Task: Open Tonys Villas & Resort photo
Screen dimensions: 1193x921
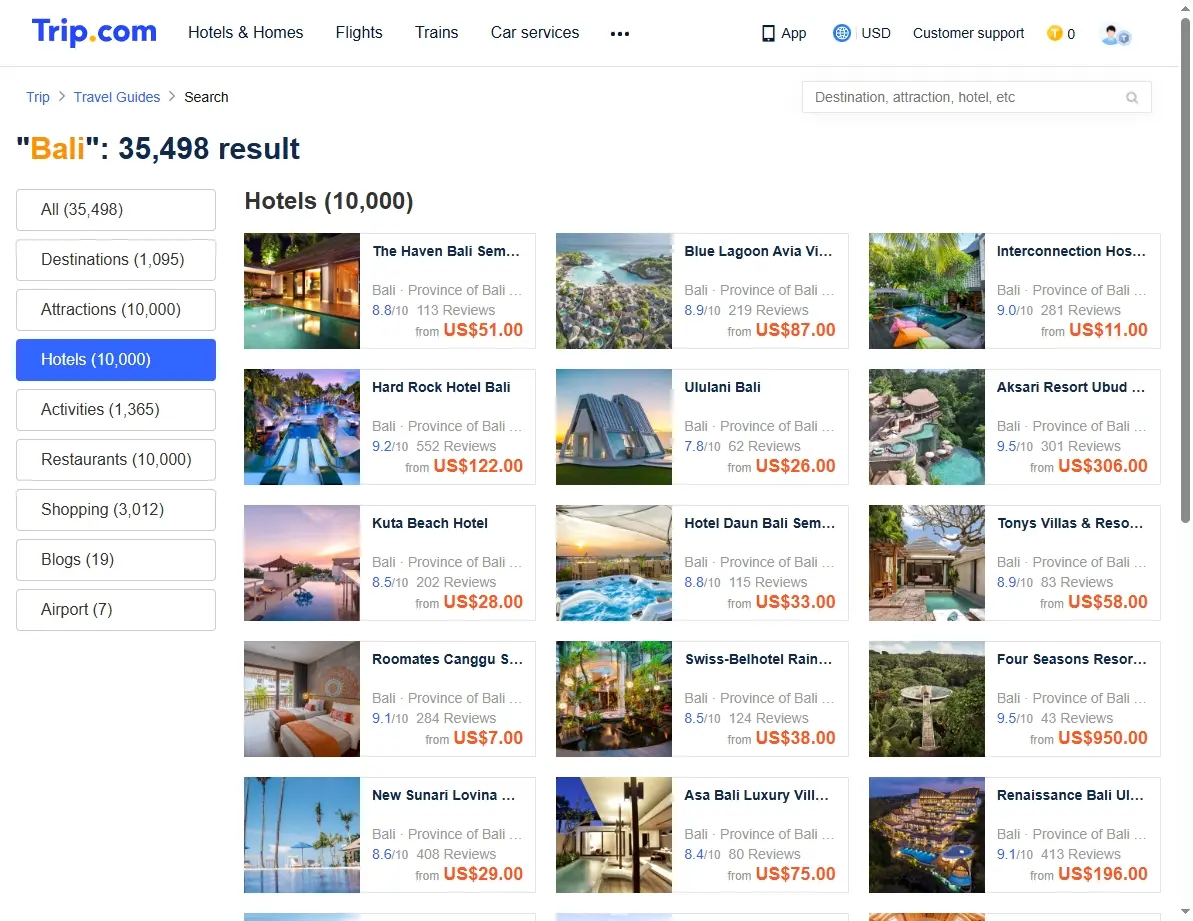Action: pos(927,563)
